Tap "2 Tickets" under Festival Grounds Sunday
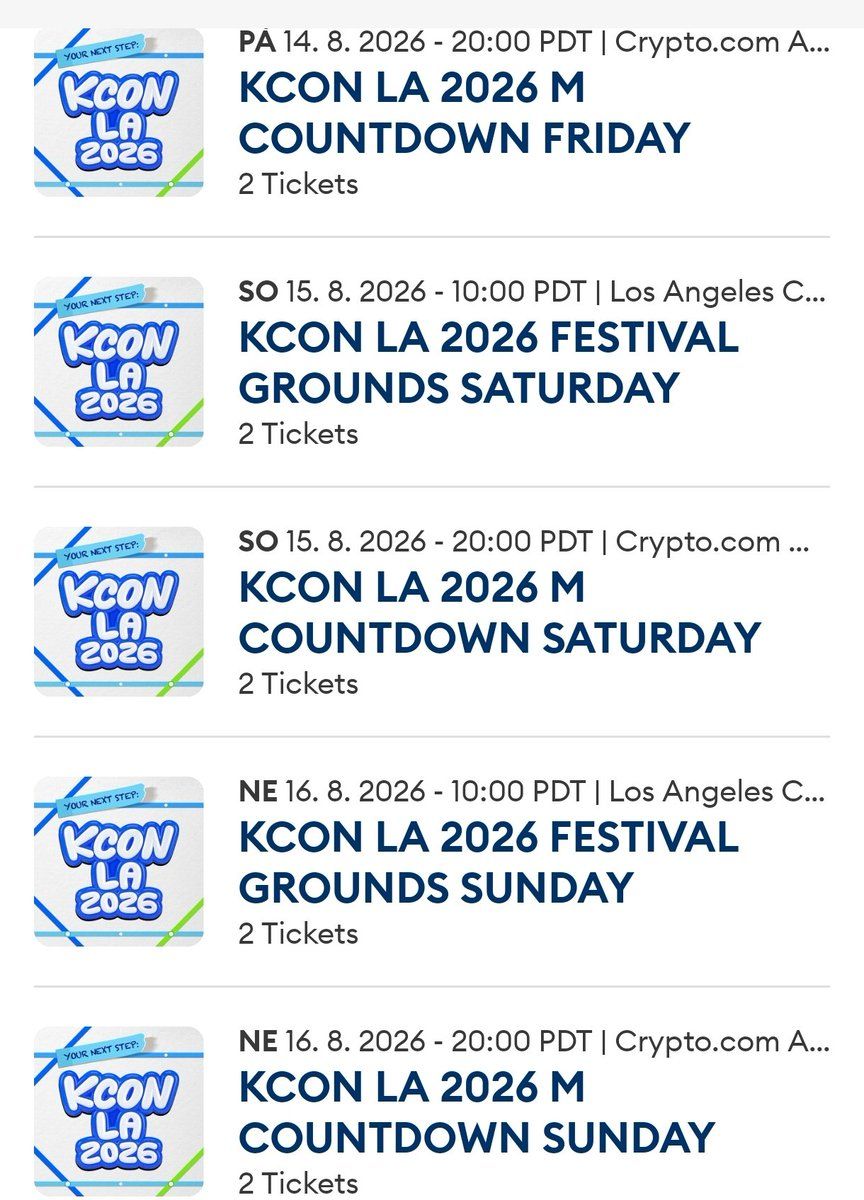This screenshot has height=1200, width=864. [x=298, y=934]
